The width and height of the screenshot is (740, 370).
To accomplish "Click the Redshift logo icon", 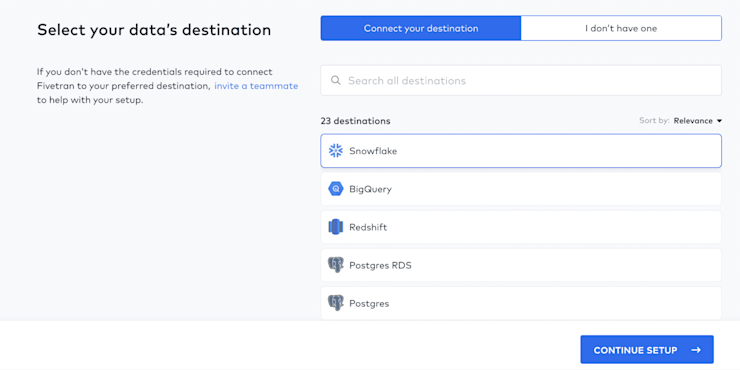I will (x=336, y=227).
